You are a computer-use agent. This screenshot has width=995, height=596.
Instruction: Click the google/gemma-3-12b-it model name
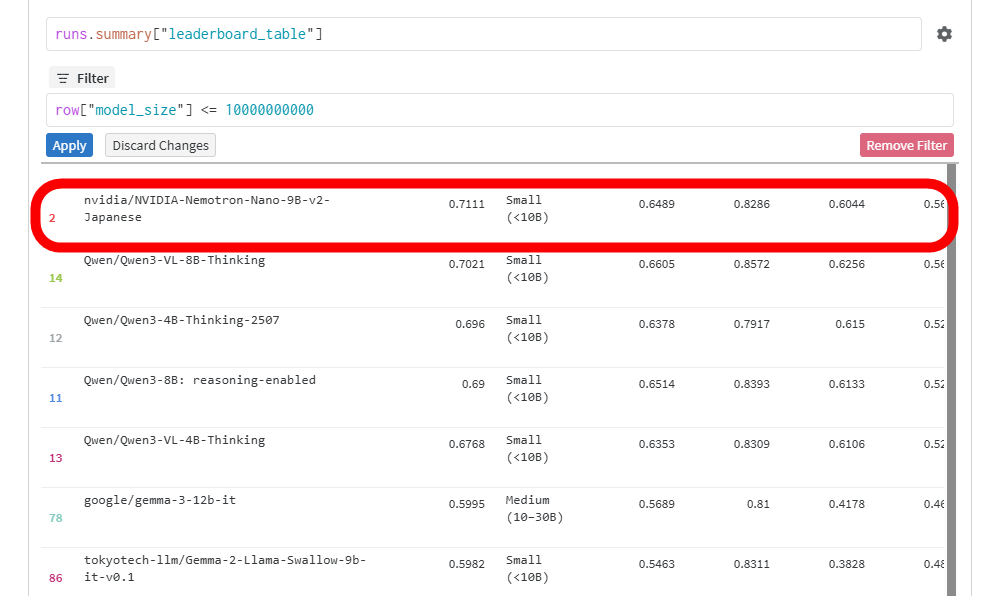pyautogui.click(x=160, y=500)
